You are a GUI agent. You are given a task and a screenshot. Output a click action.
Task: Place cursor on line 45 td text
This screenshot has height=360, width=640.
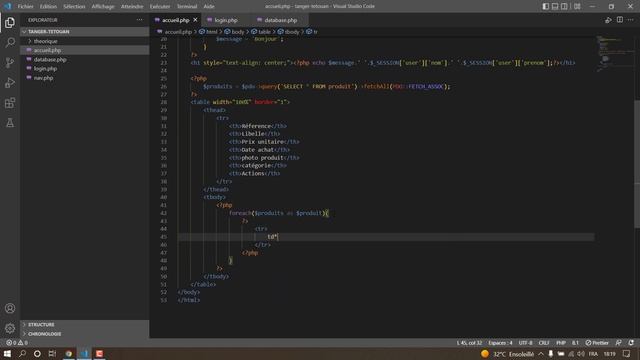[272, 237]
